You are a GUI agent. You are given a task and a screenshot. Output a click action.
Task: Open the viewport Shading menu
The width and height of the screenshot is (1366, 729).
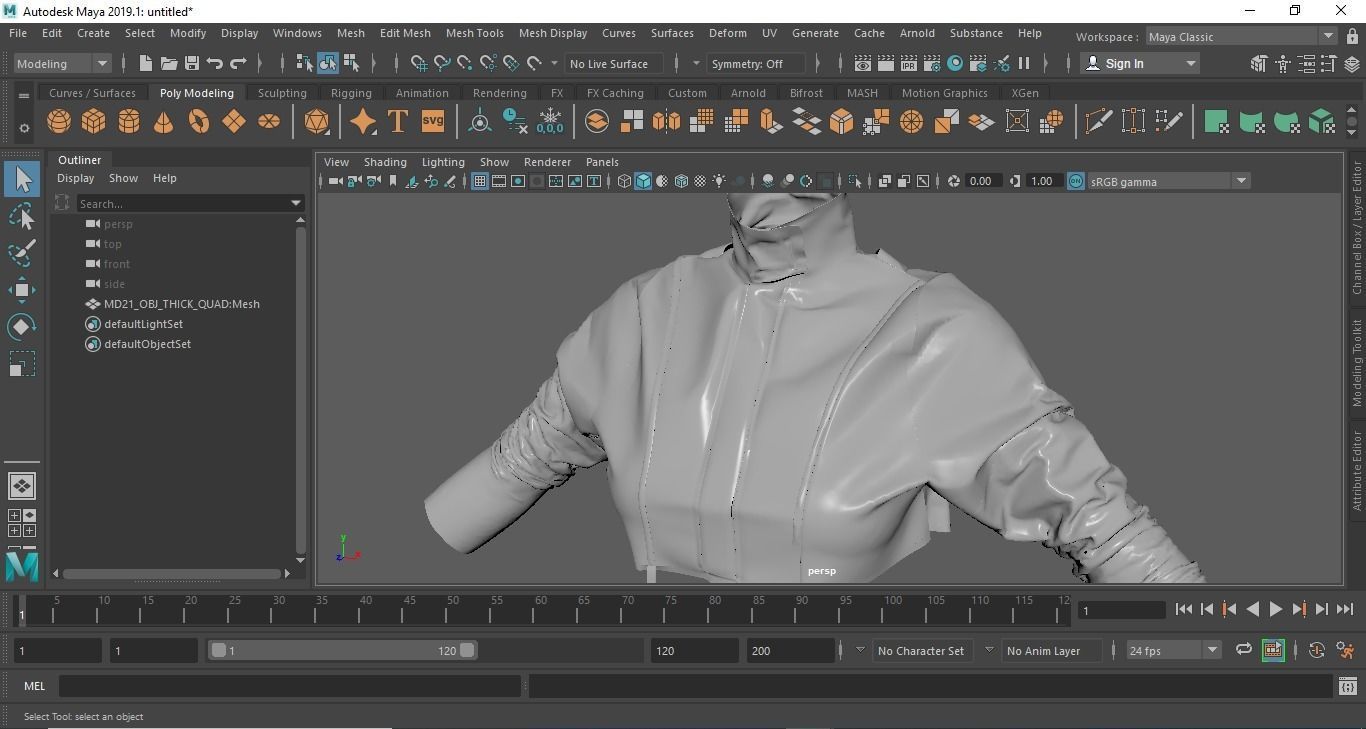pyautogui.click(x=385, y=162)
